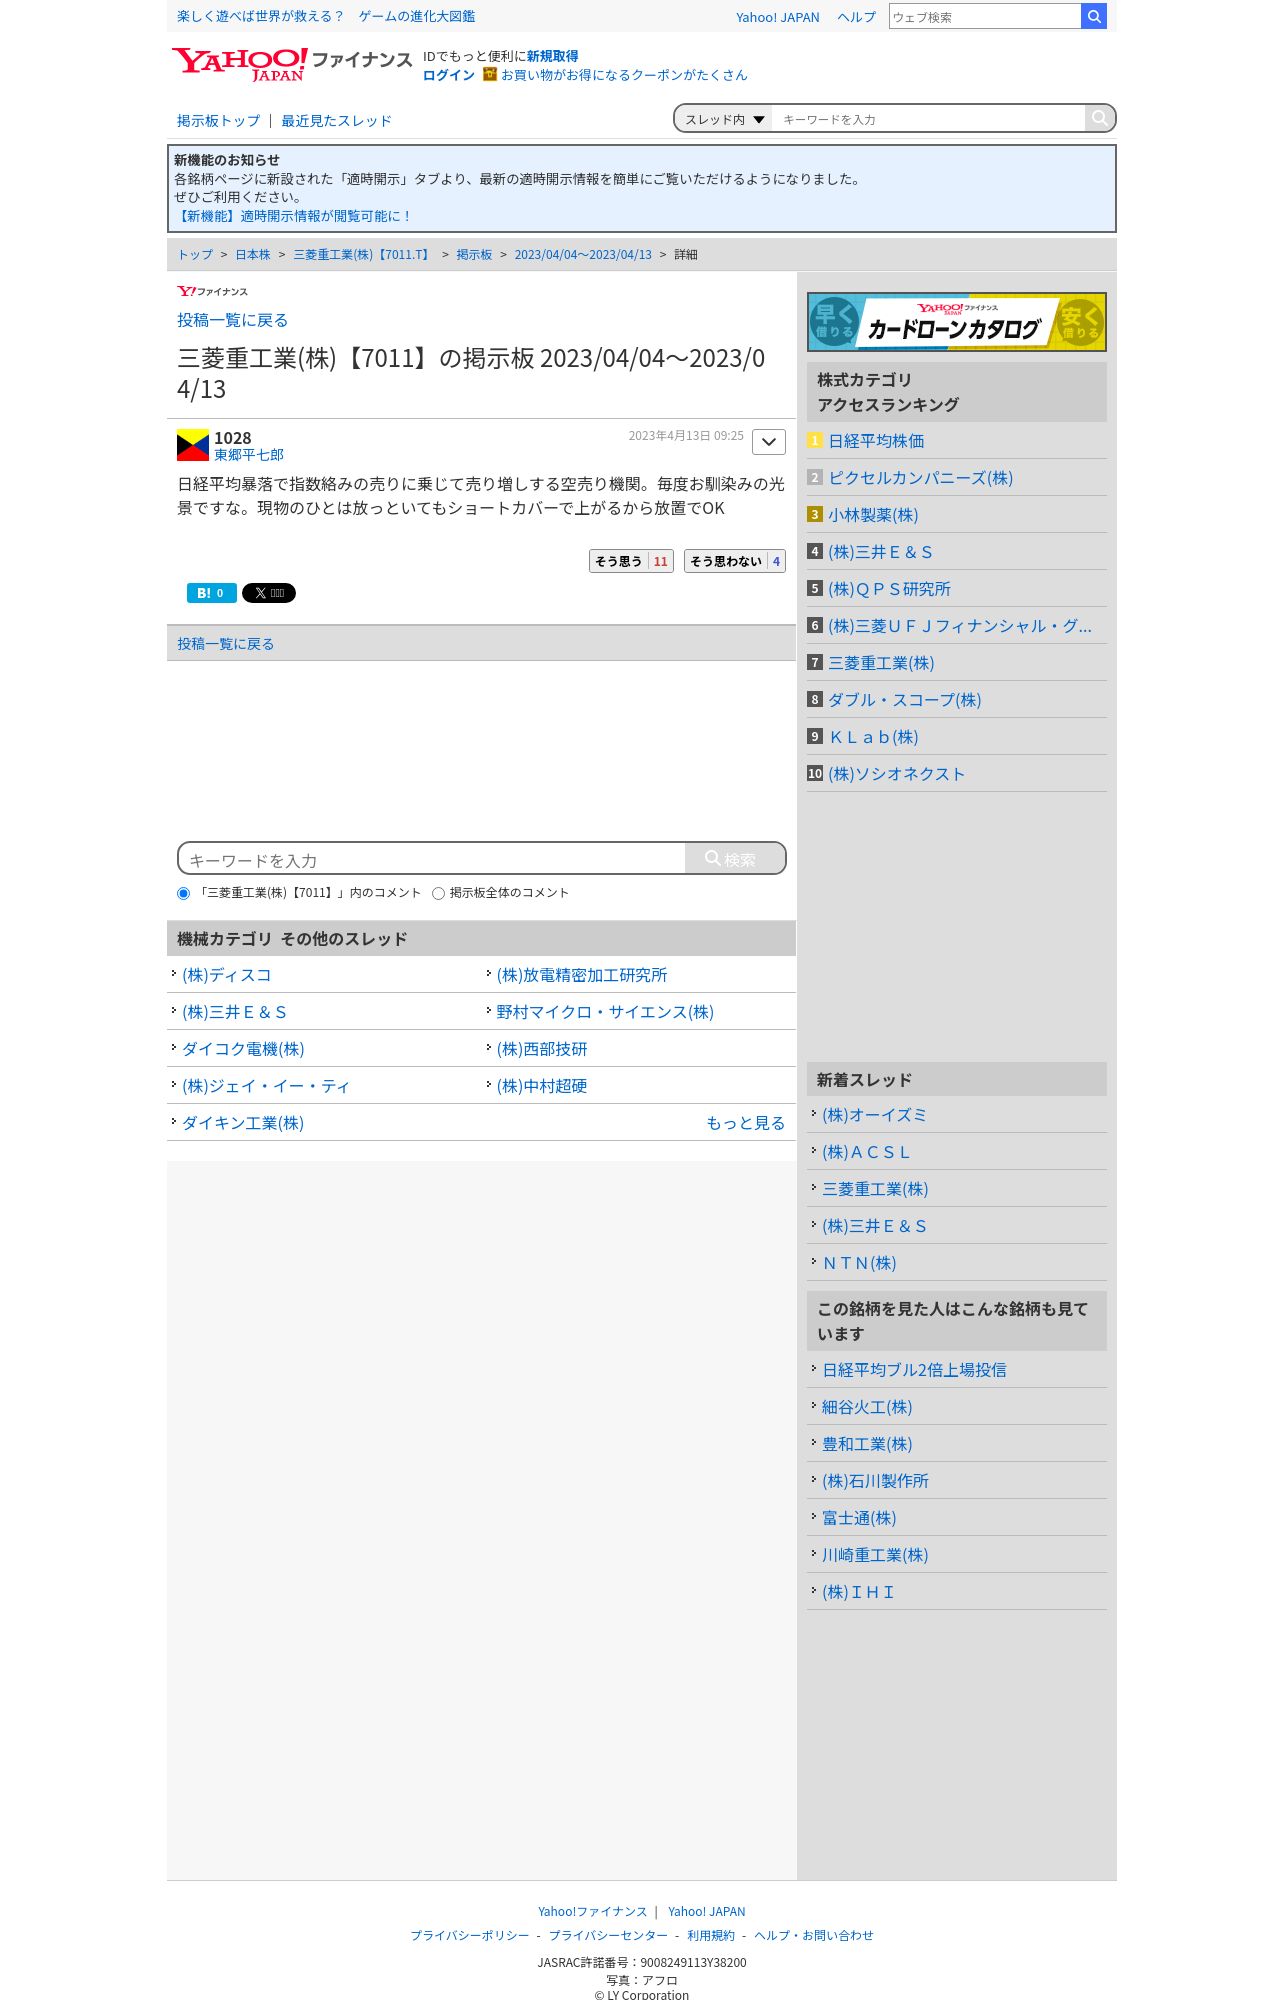1284x2000 pixels.
Task: Open 日経平均ブル2倍上場投信 link
Action: click(x=914, y=1370)
